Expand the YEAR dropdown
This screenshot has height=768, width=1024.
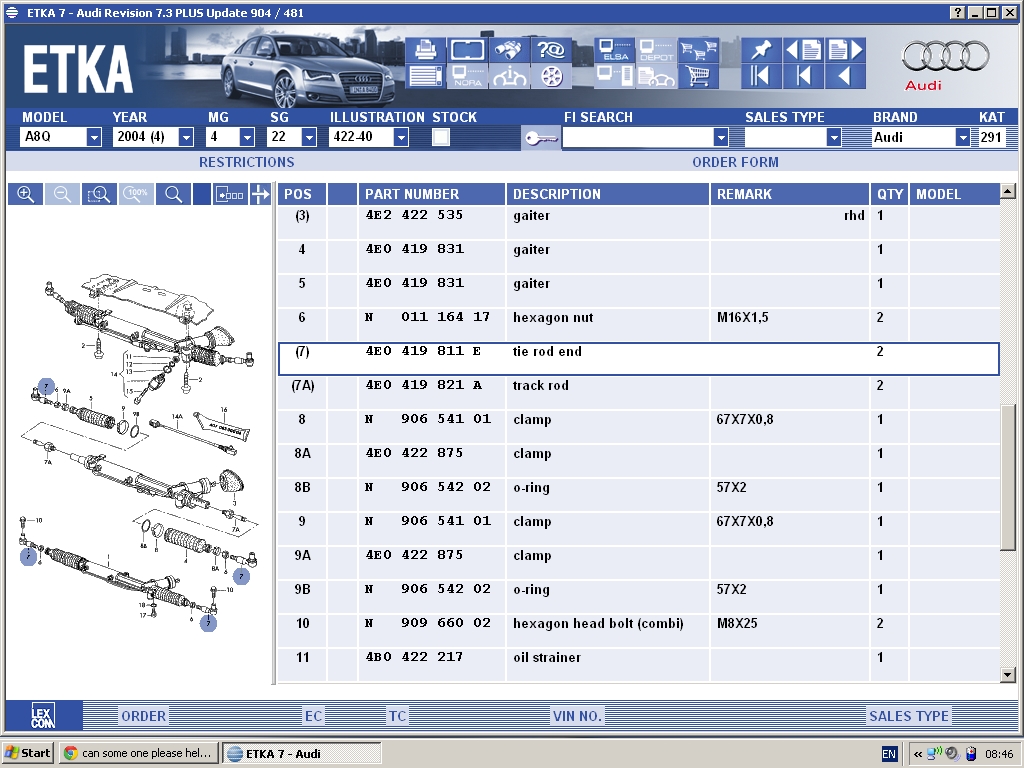click(186, 137)
